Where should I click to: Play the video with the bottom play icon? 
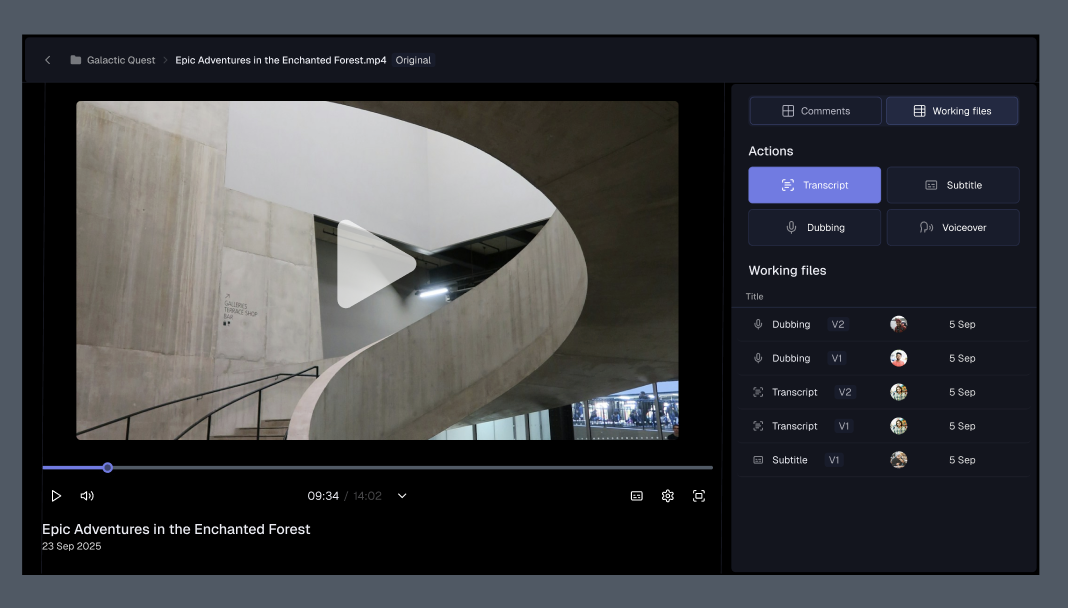56,496
